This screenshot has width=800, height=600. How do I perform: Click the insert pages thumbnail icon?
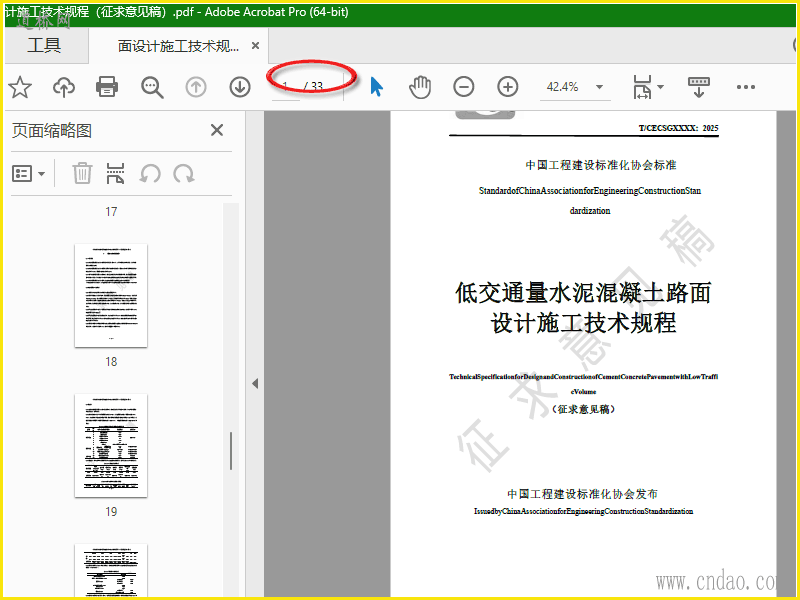tap(115, 173)
